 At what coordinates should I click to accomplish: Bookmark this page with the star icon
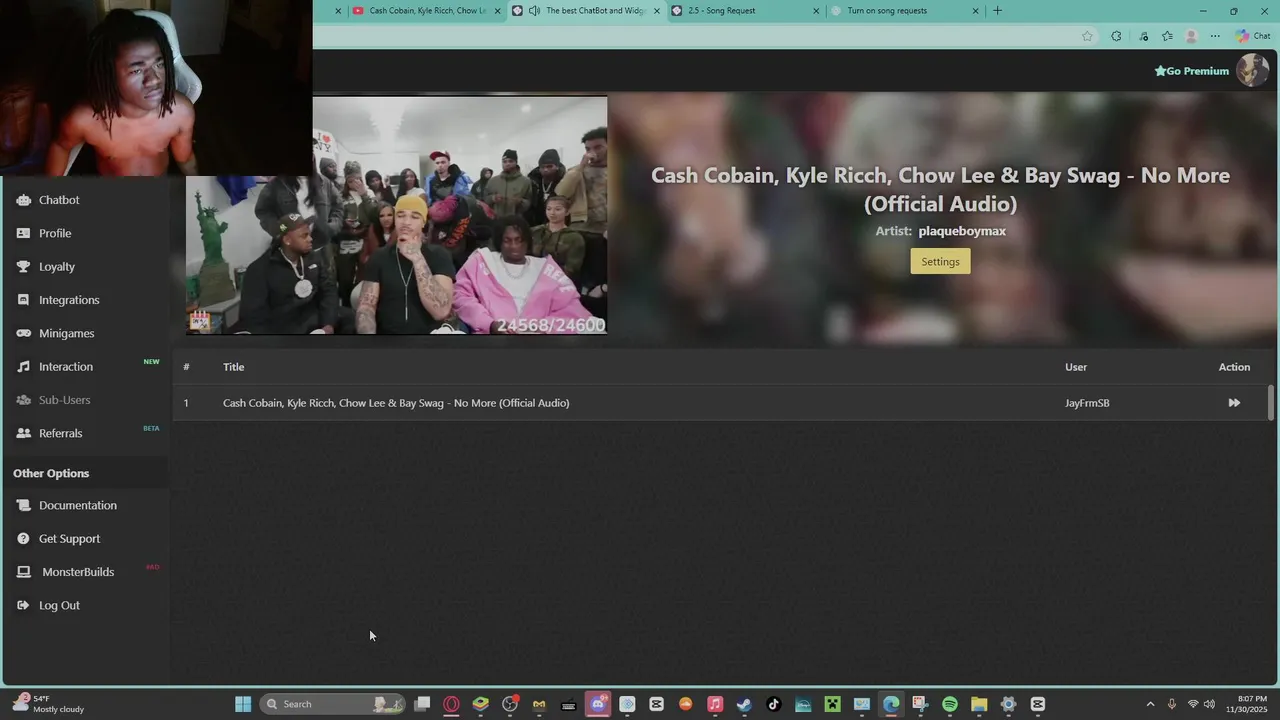1087,36
